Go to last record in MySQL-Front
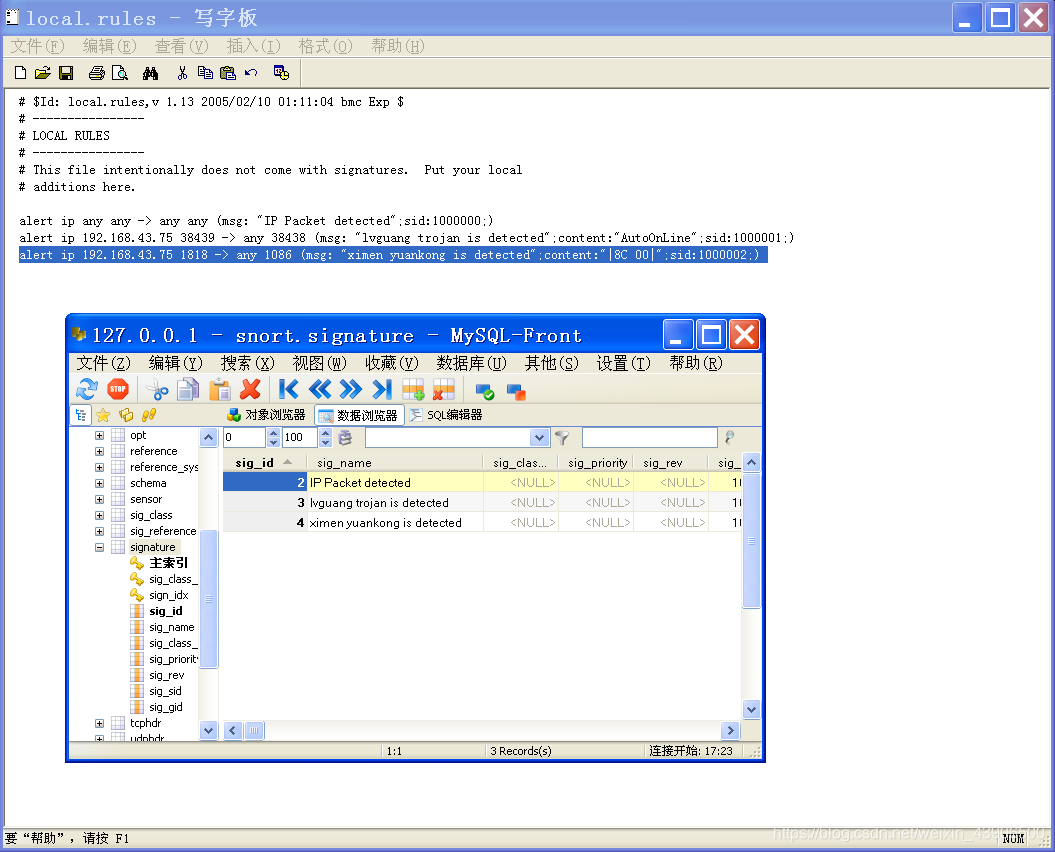The image size is (1055, 852). click(x=381, y=389)
